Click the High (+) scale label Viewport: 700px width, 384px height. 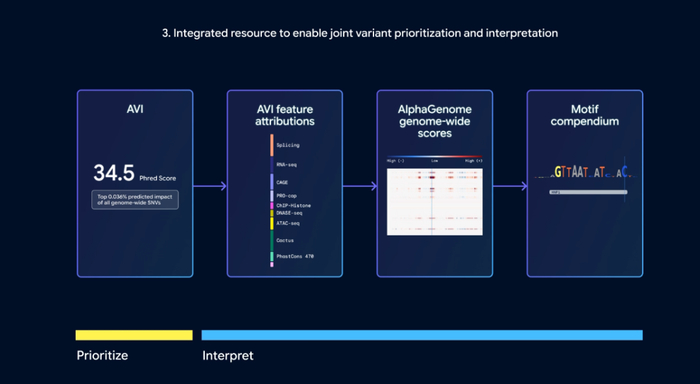pos(474,161)
